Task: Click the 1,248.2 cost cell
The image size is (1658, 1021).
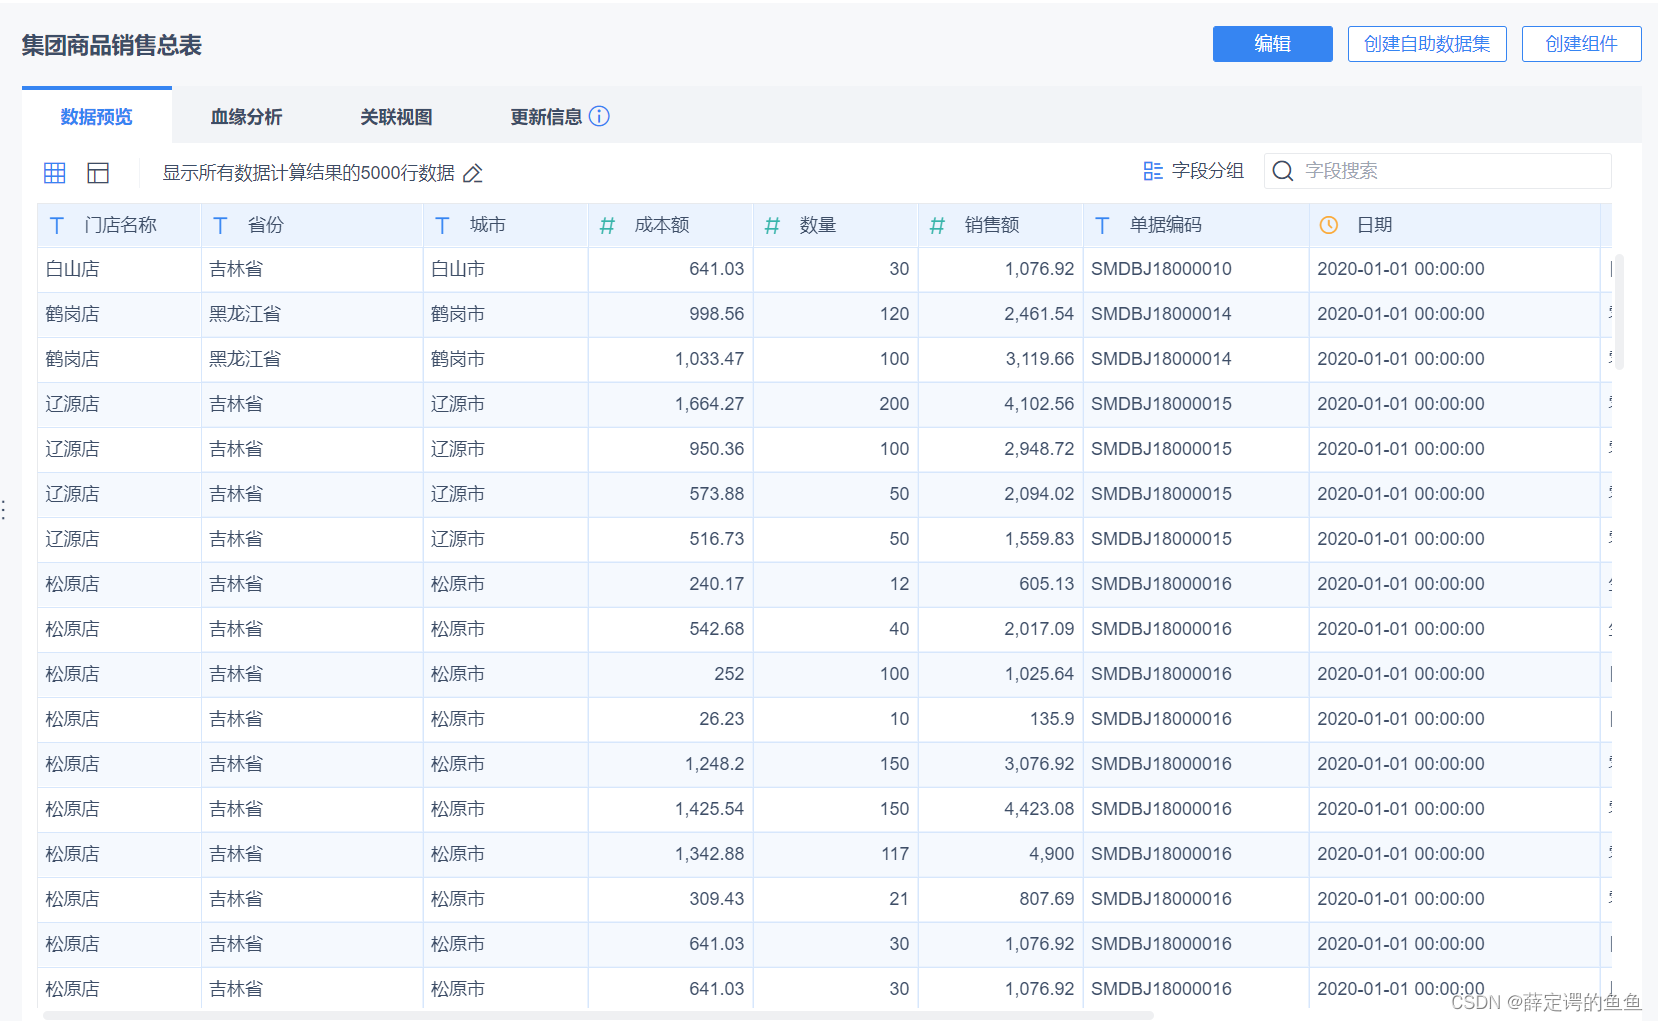Action: tap(670, 764)
